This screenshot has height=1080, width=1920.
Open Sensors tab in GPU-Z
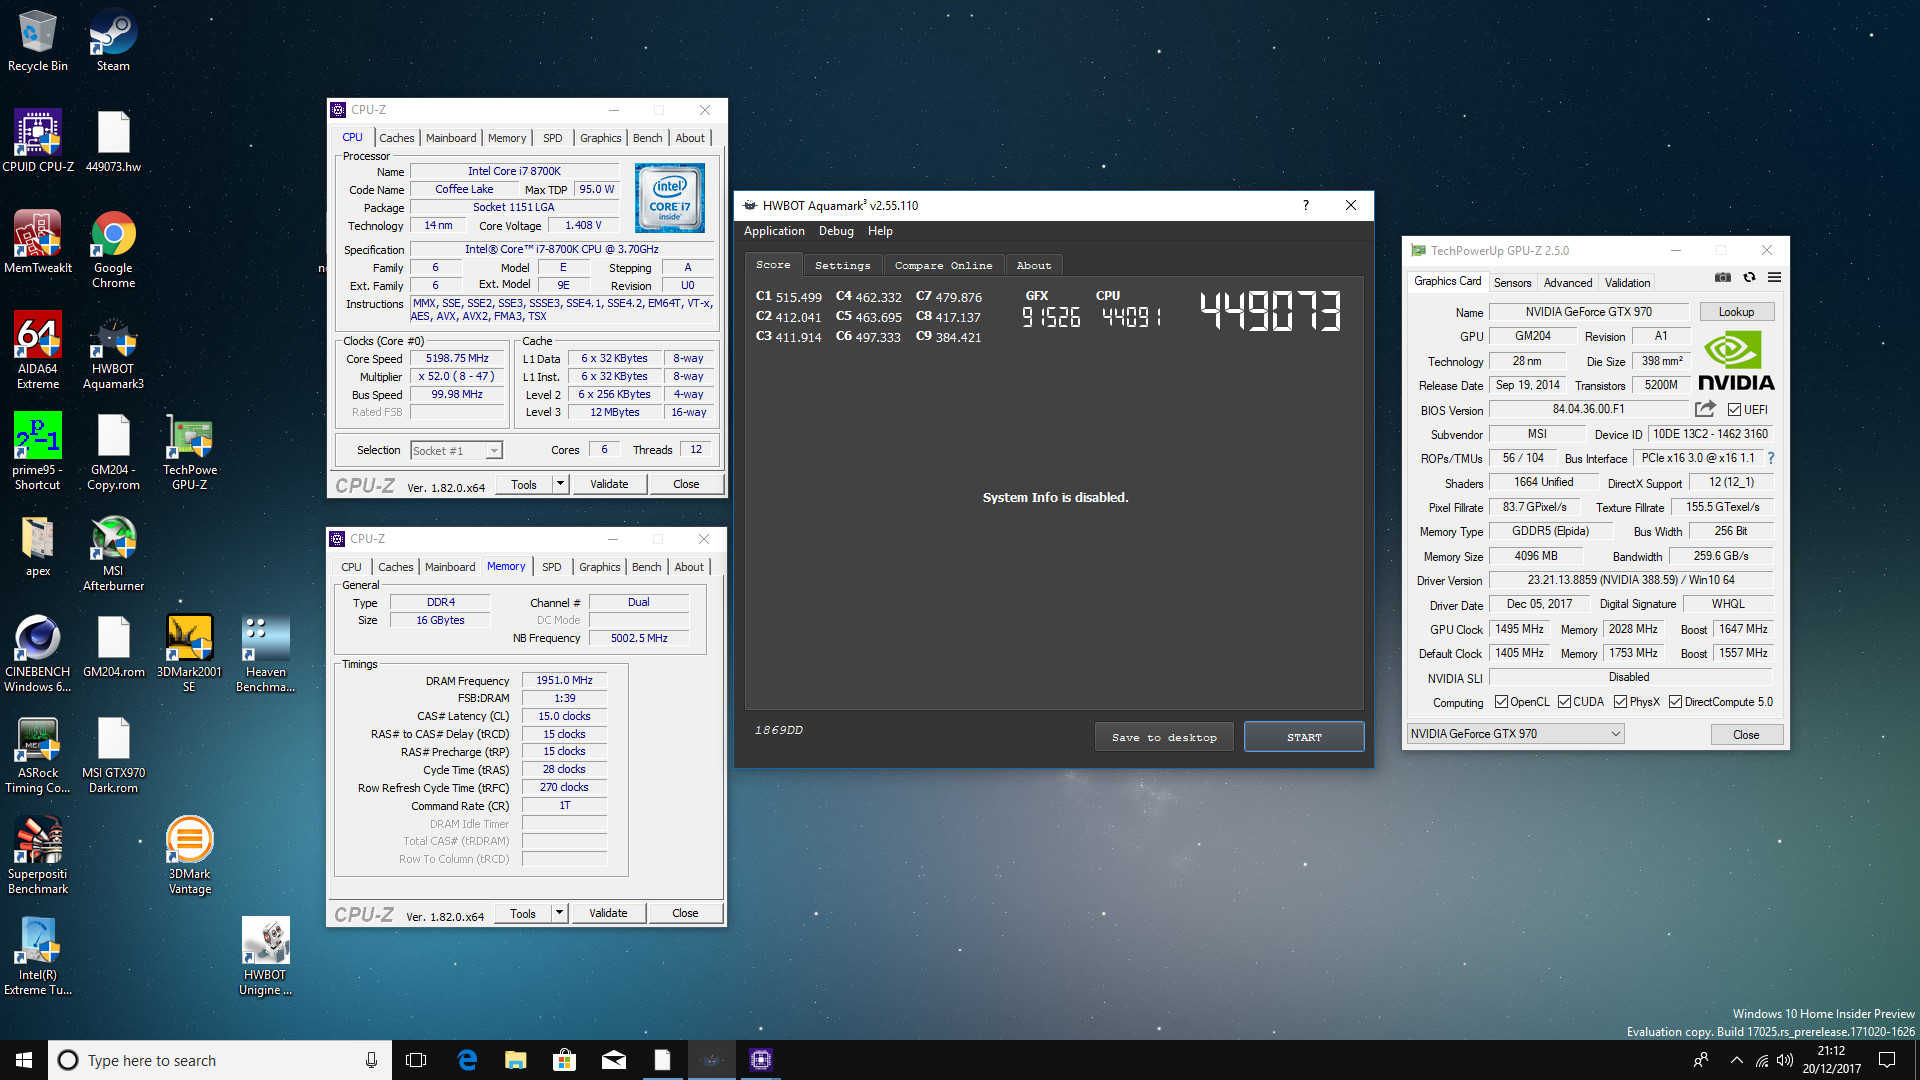(x=1512, y=283)
